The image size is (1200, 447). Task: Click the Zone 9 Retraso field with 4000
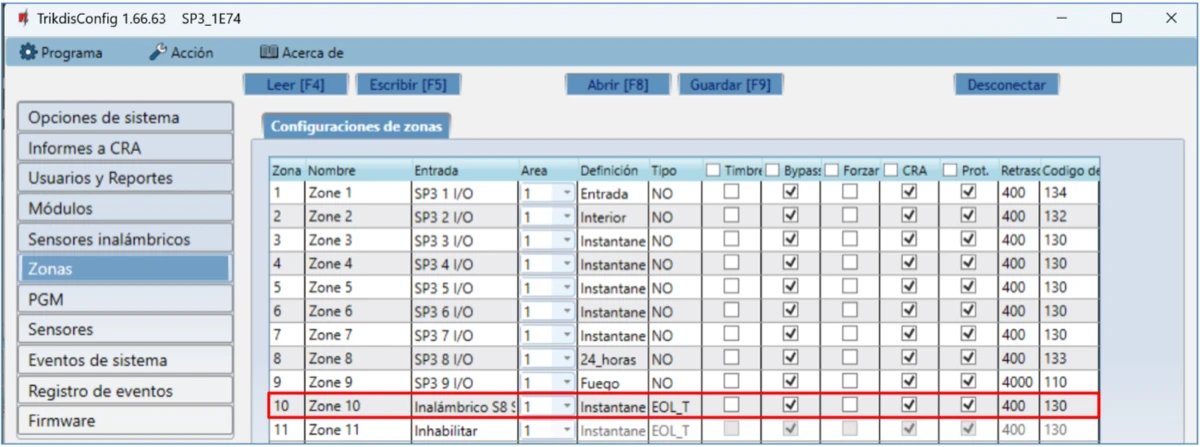point(1018,383)
